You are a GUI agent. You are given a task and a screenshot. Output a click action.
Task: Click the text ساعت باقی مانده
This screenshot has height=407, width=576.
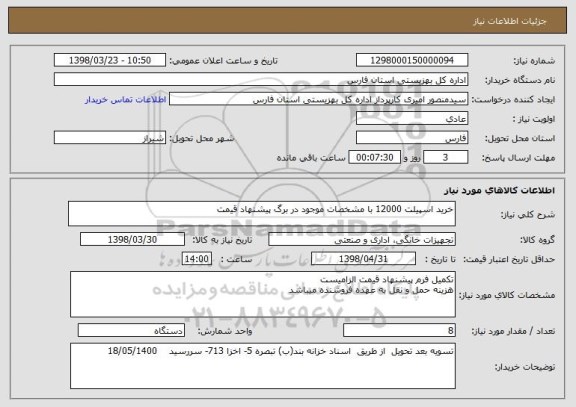point(311,158)
